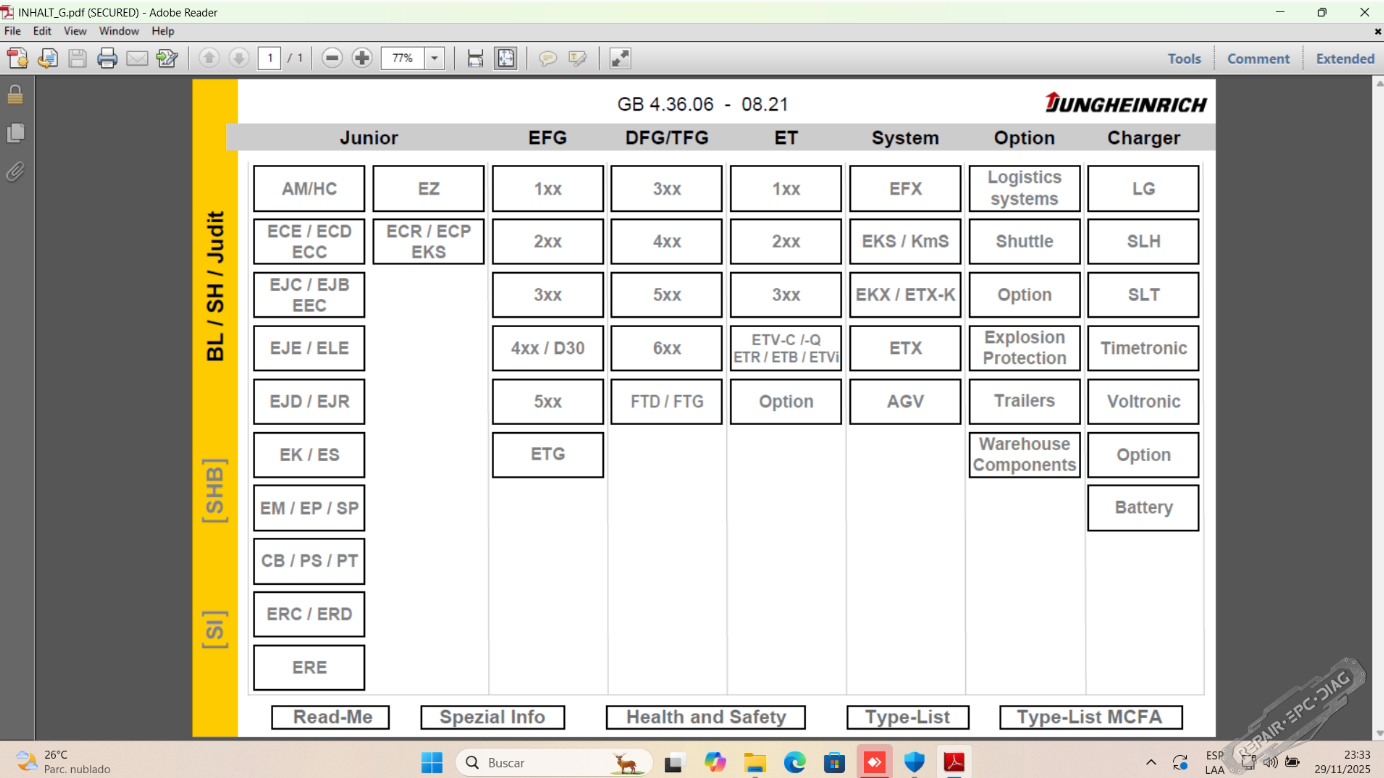
Task: Expand the Comment pane
Action: (1258, 59)
